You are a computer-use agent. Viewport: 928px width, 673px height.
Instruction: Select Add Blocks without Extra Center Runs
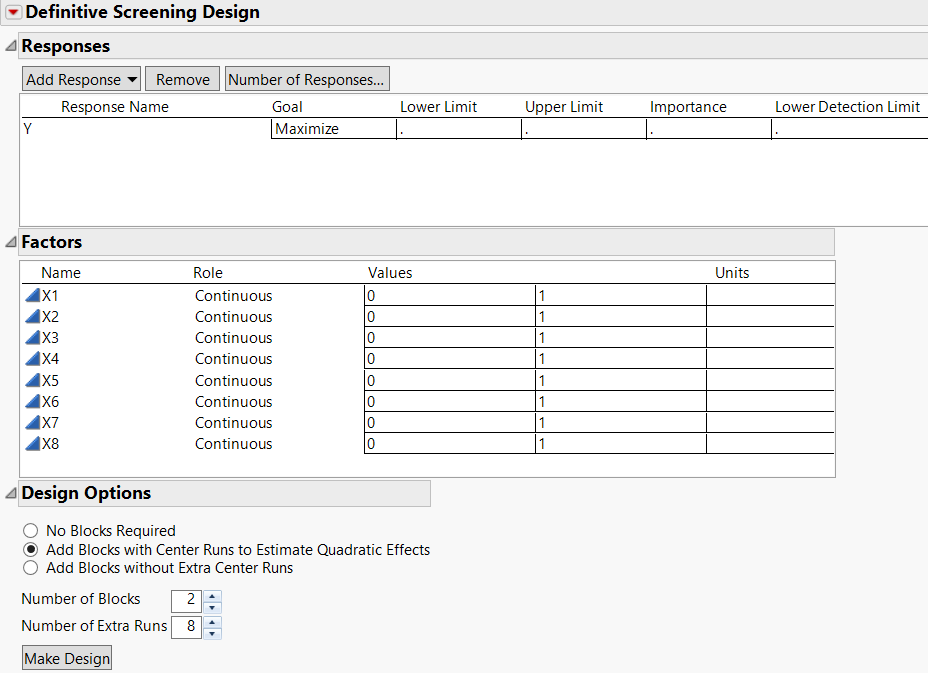click(x=31, y=568)
